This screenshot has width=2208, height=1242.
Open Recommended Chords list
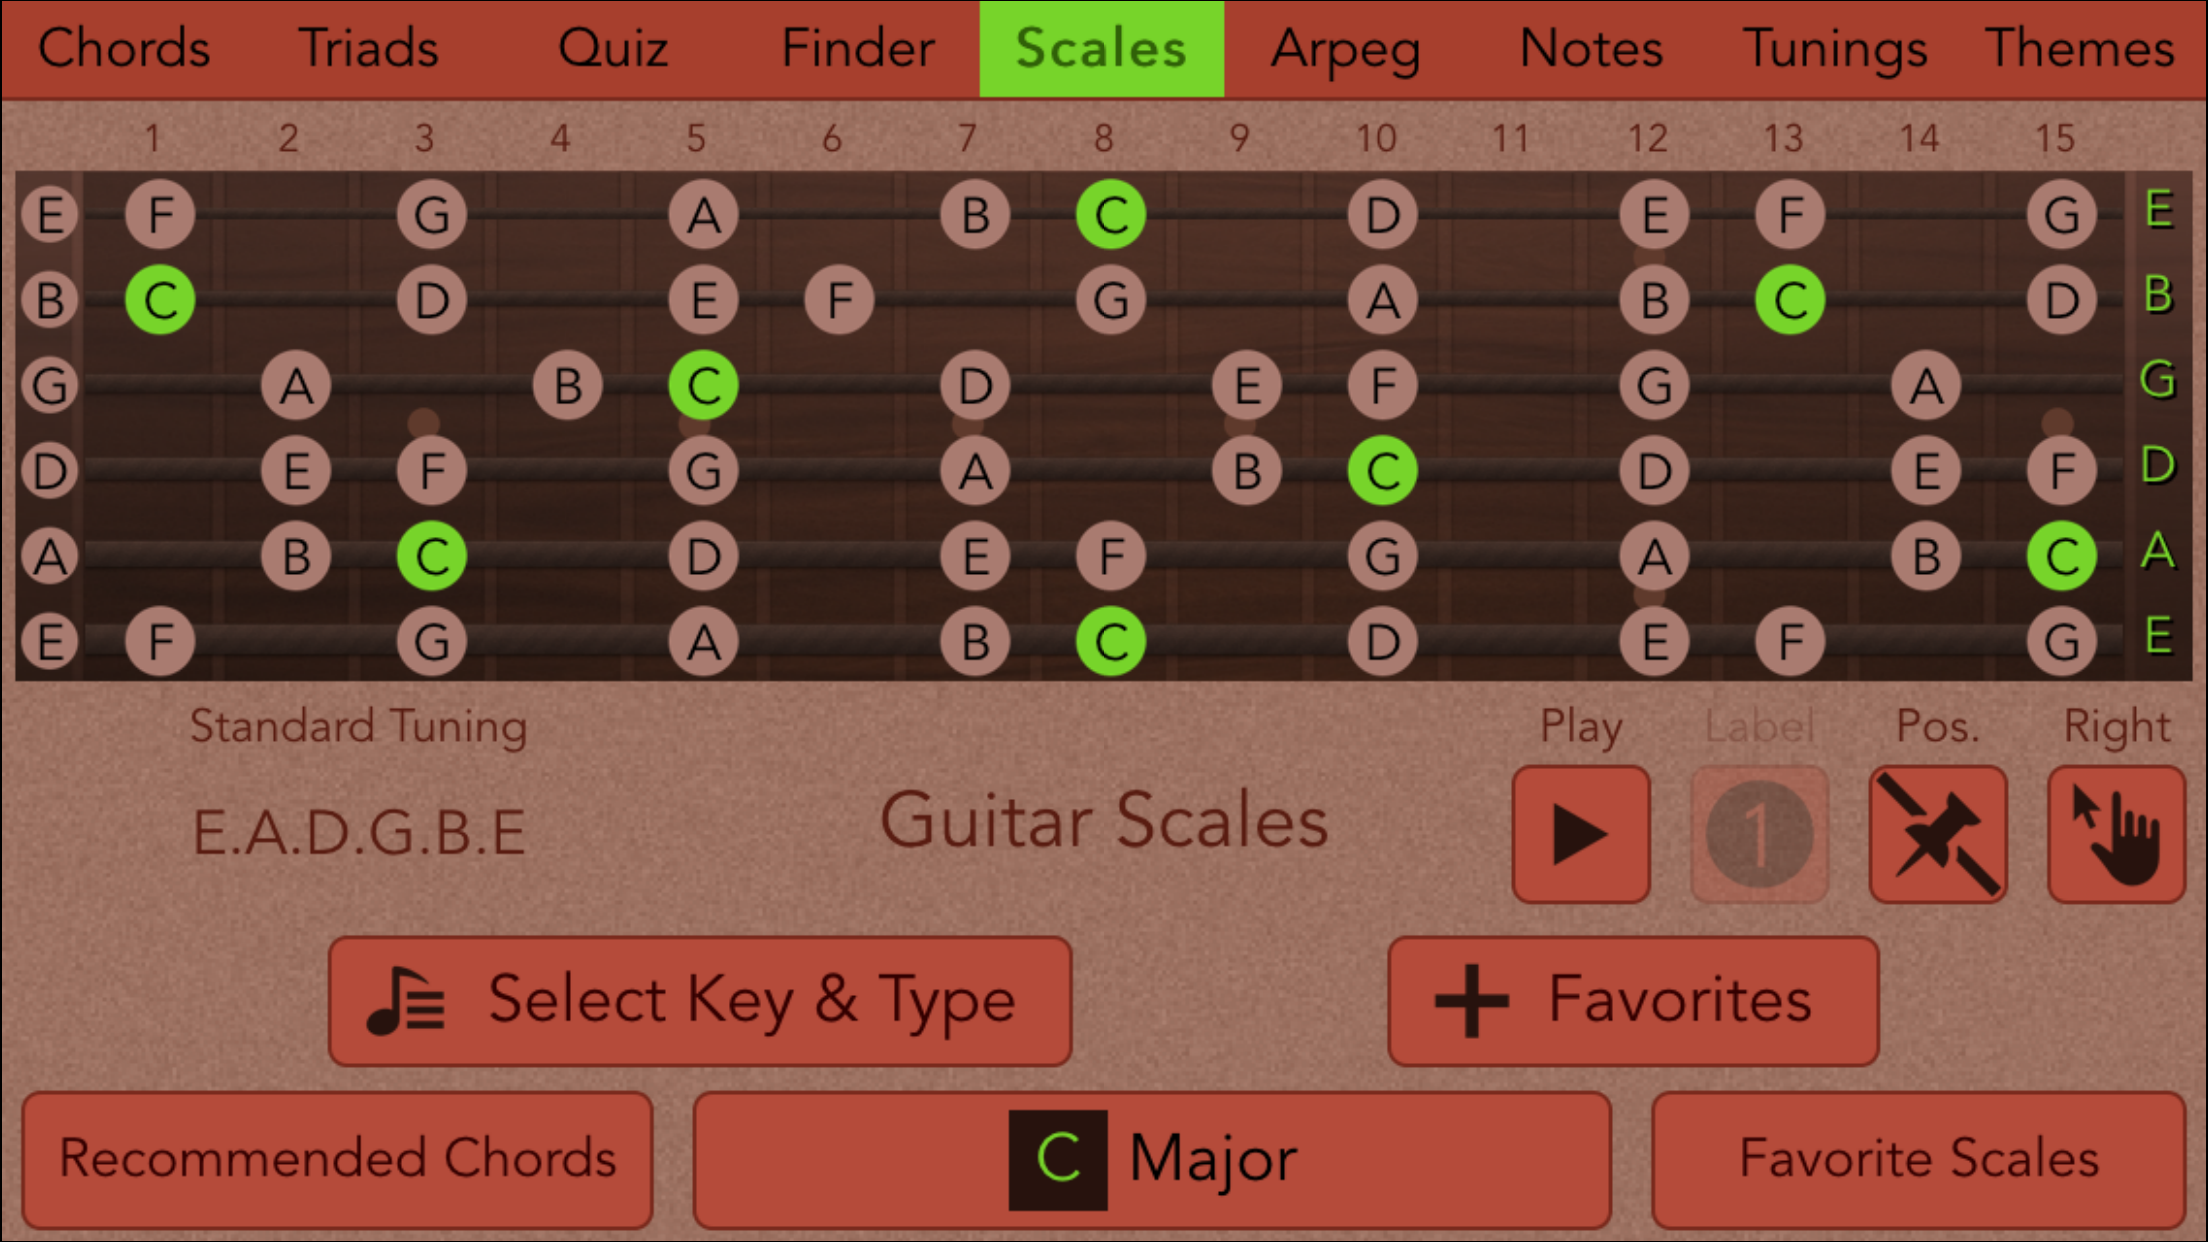[338, 1160]
